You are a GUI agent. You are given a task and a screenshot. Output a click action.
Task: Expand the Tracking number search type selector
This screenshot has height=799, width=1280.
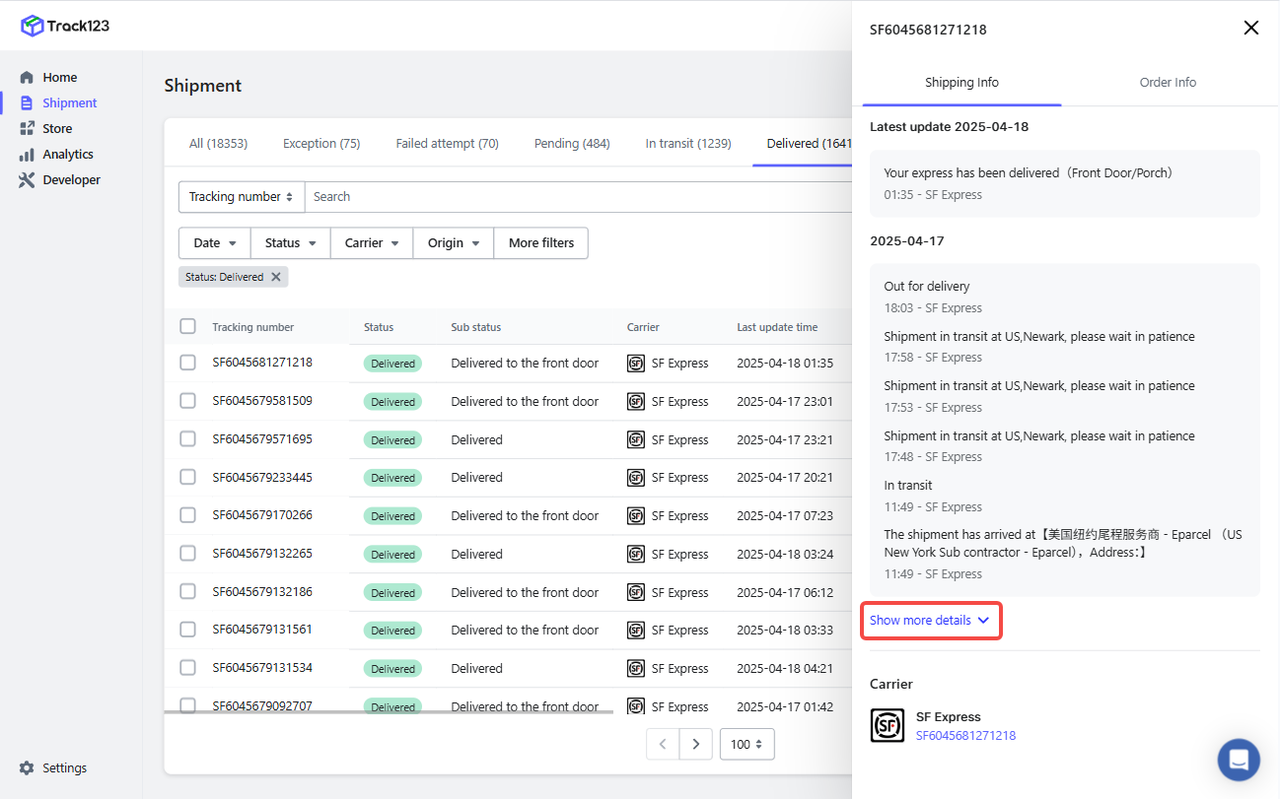(241, 197)
